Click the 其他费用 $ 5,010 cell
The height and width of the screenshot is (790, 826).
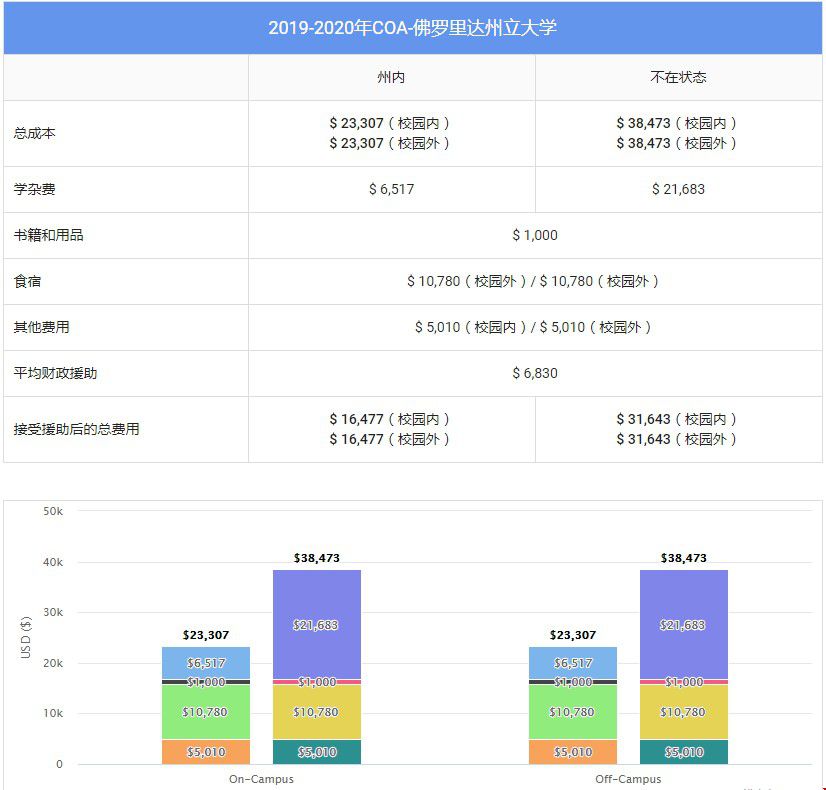[535, 327]
